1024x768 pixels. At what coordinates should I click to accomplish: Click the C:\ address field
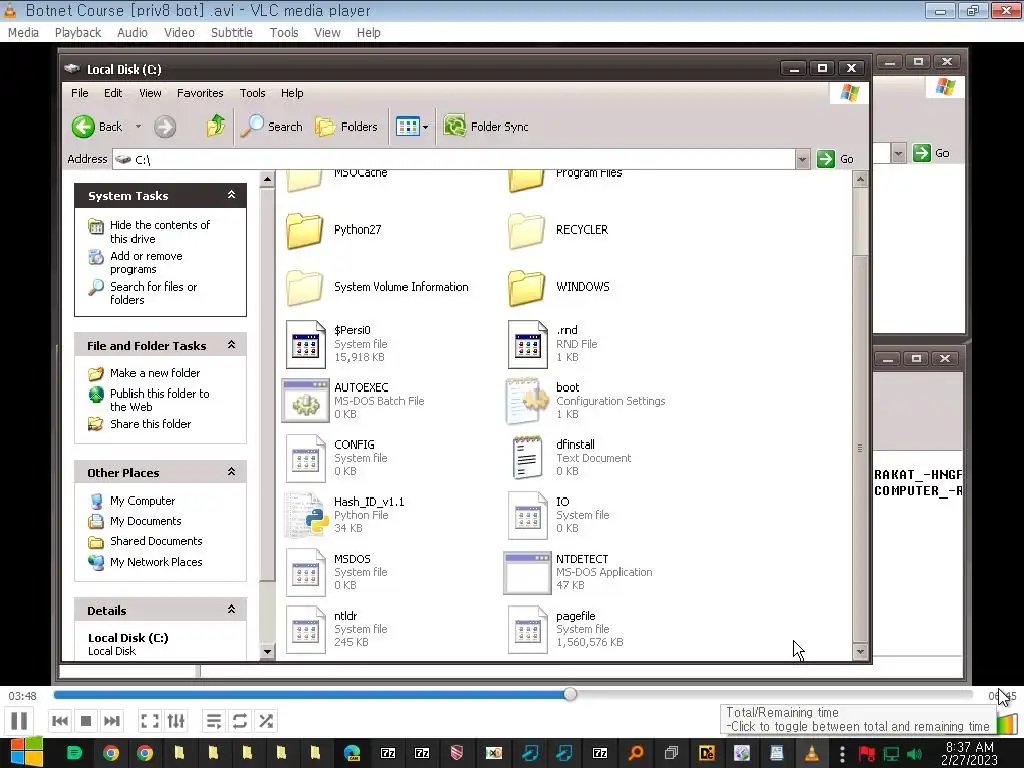coord(454,159)
